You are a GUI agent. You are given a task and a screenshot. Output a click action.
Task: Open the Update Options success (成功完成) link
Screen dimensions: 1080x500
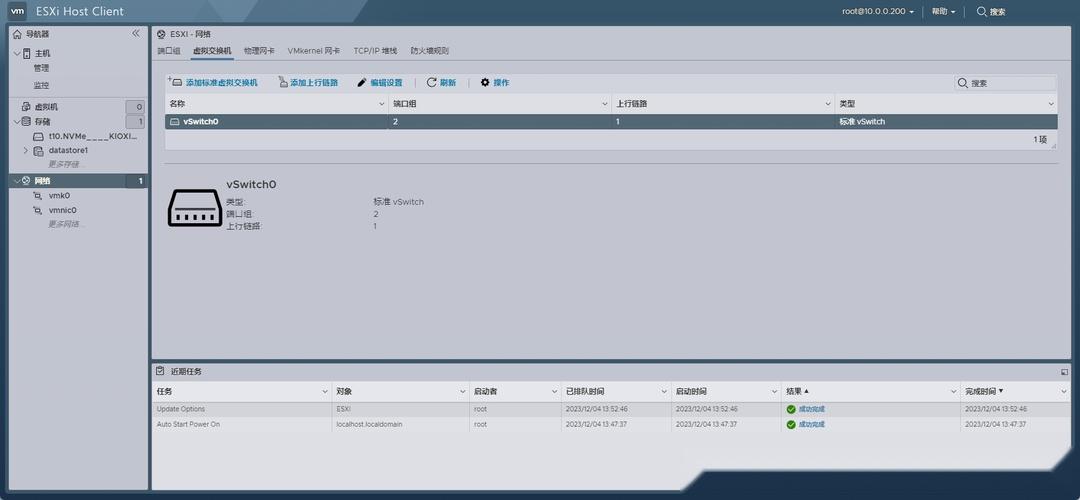click(x=811, y=409)
